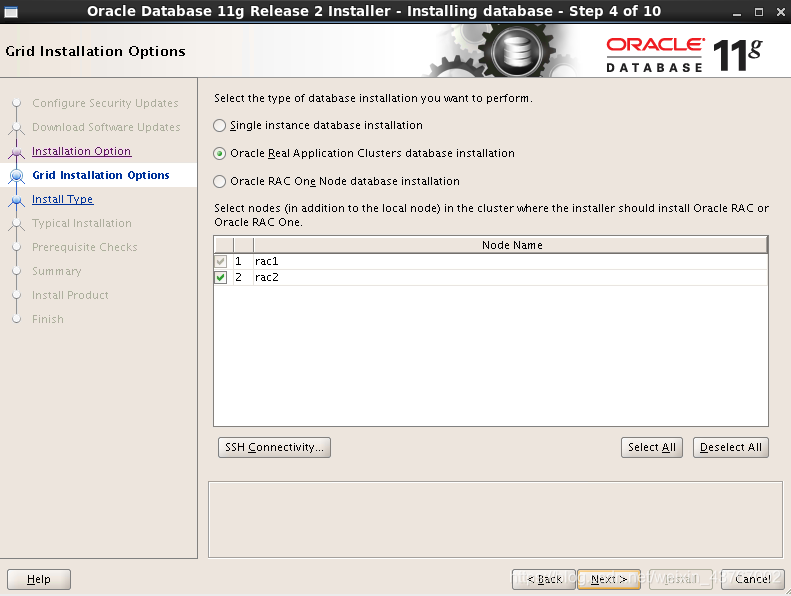Click the Prerequisite Checks step
This screenshot has width=791, height=596.
(85, 247)
